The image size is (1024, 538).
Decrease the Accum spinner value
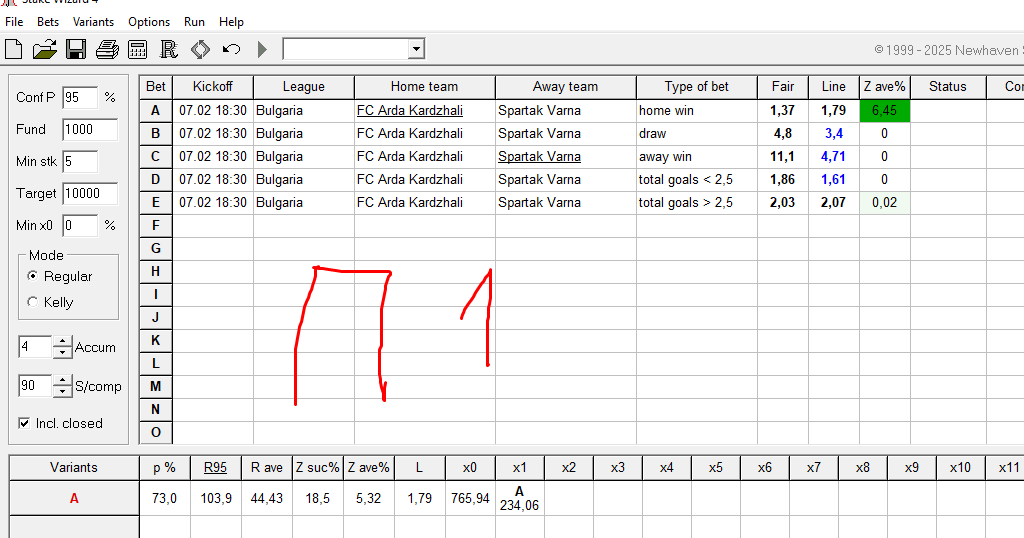click(x=62, y=353)
